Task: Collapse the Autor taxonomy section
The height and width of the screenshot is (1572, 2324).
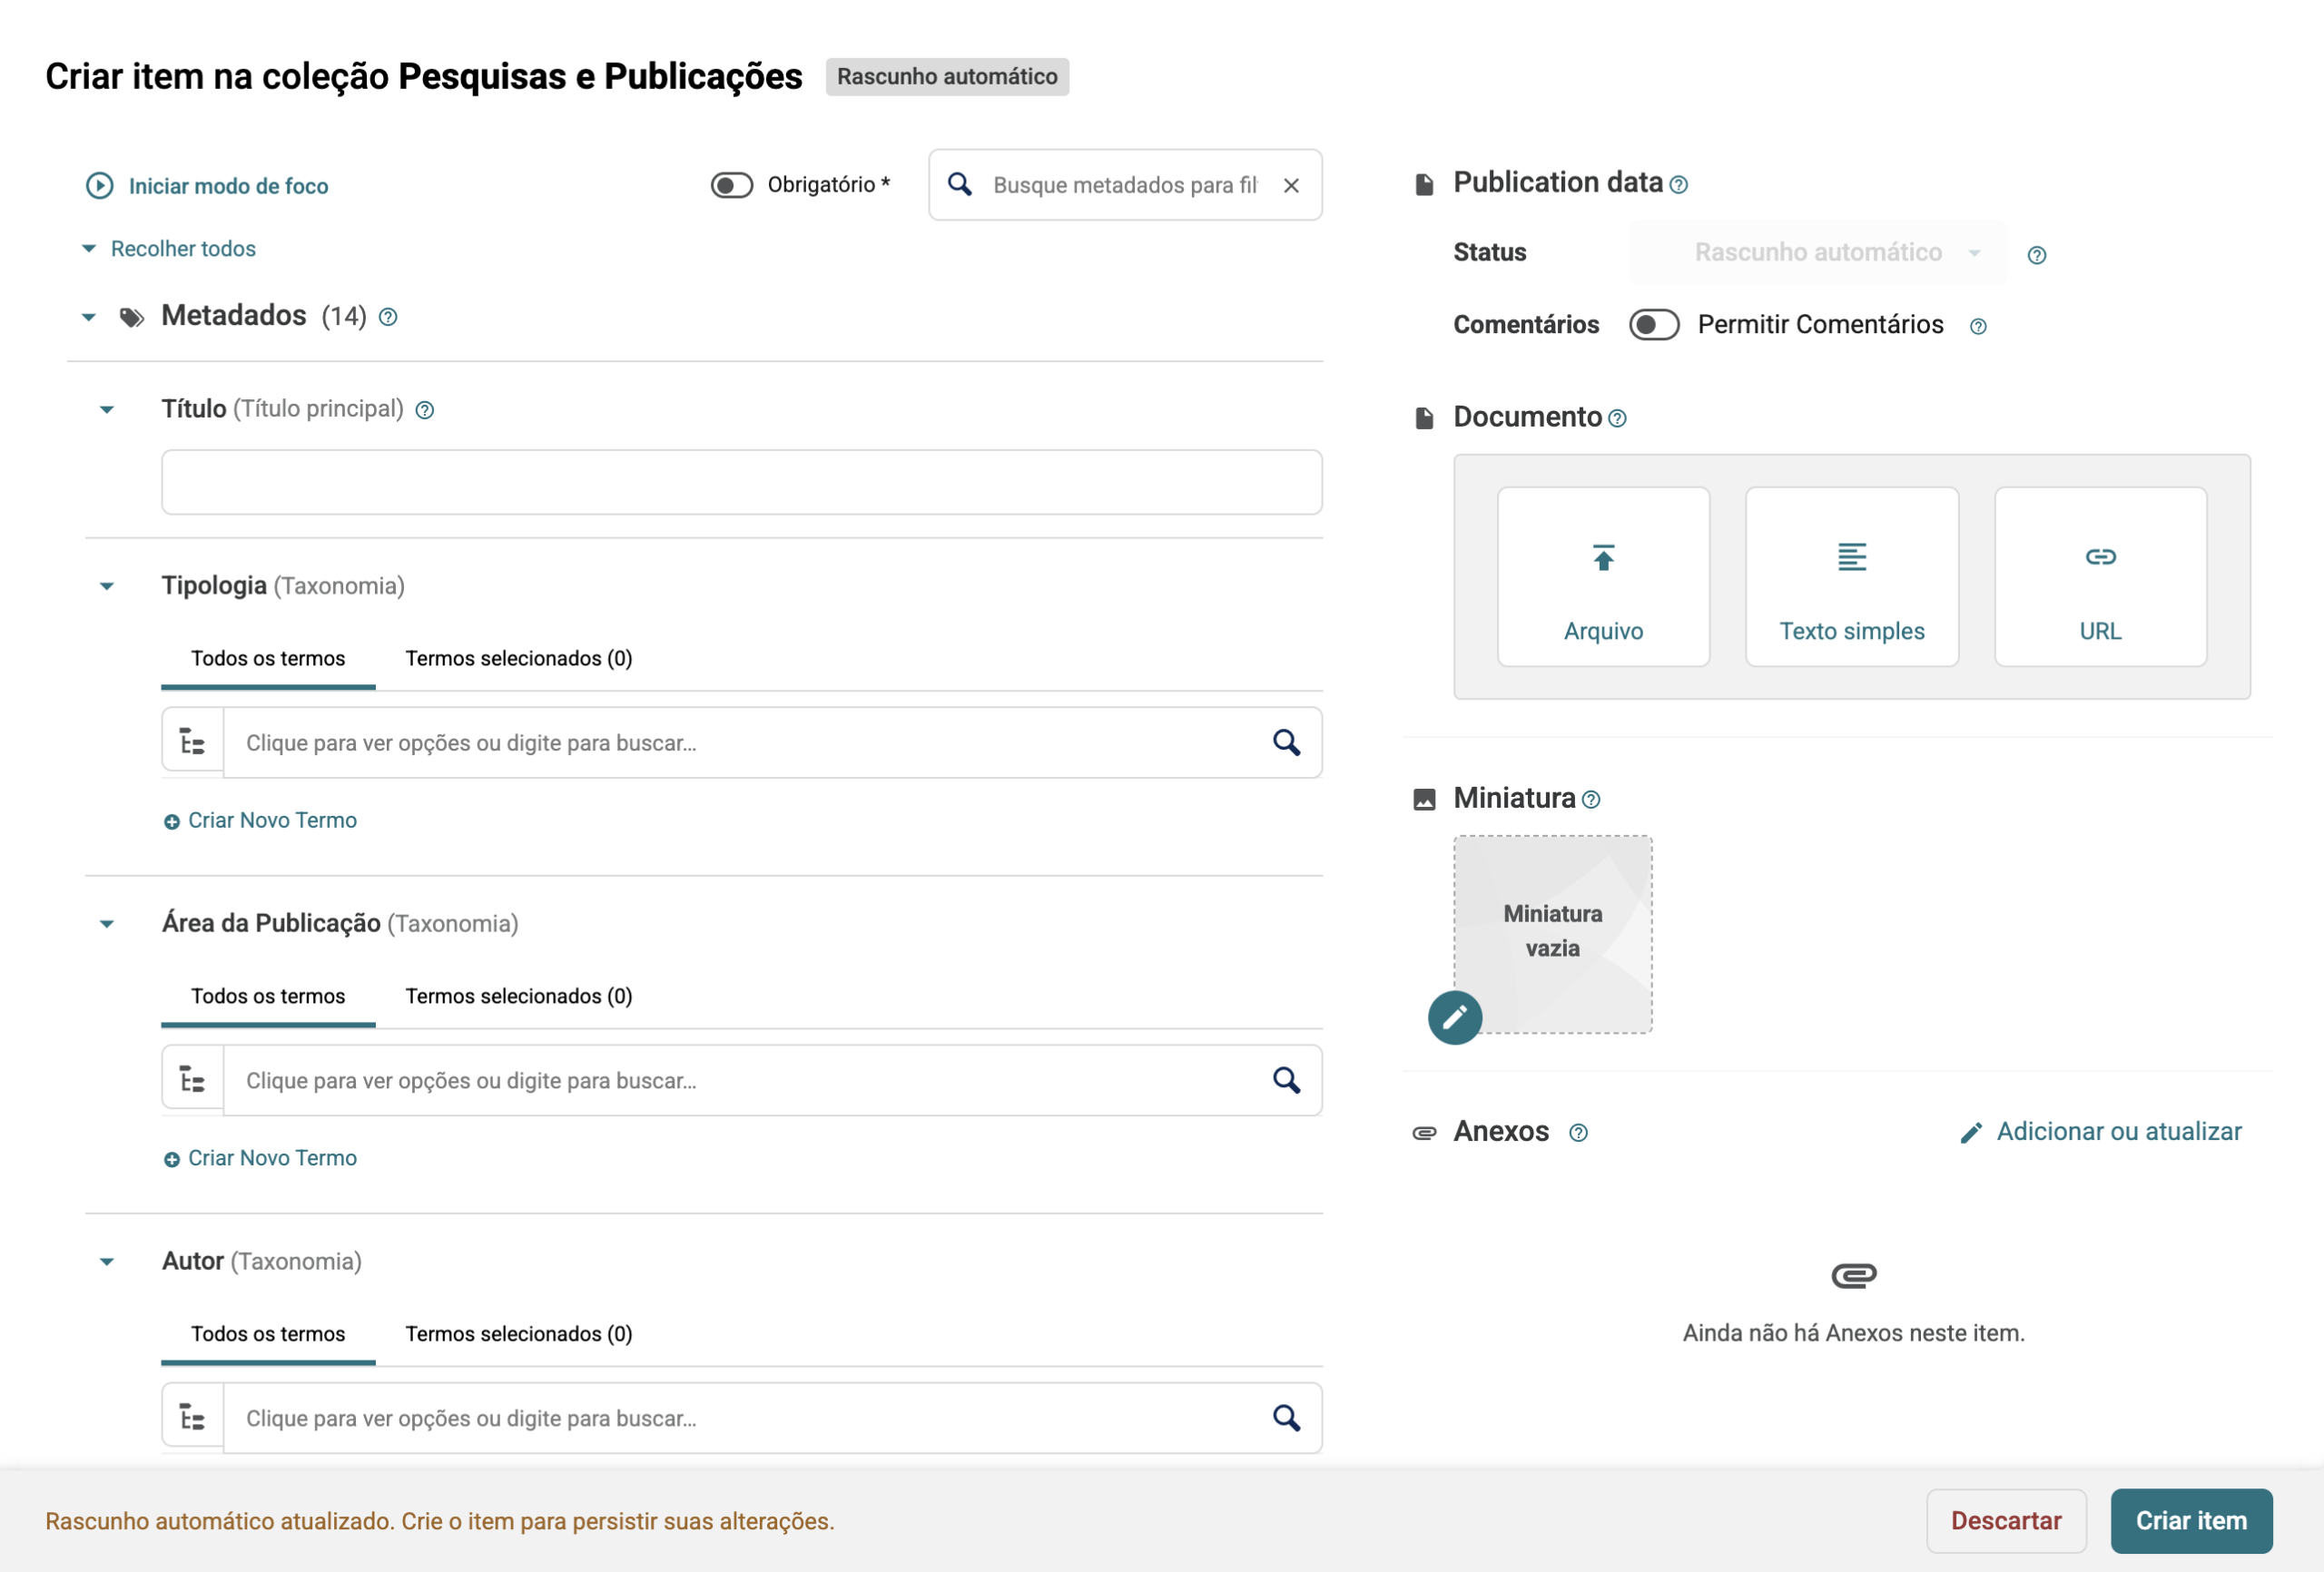Action: (x=107, y=1262)
